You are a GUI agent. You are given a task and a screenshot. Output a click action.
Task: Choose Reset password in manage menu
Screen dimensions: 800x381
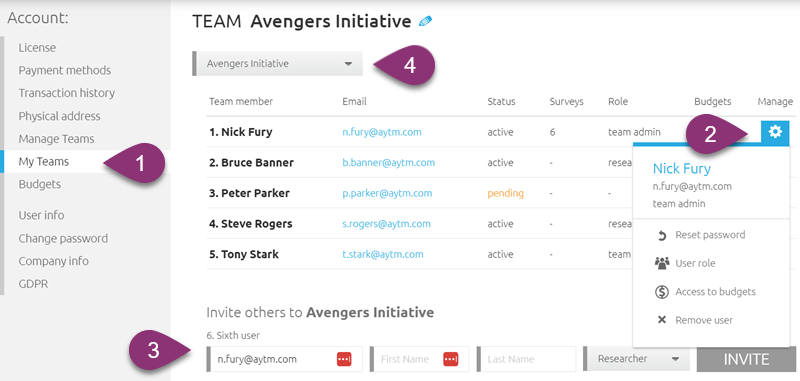click(x=710, y=235)
